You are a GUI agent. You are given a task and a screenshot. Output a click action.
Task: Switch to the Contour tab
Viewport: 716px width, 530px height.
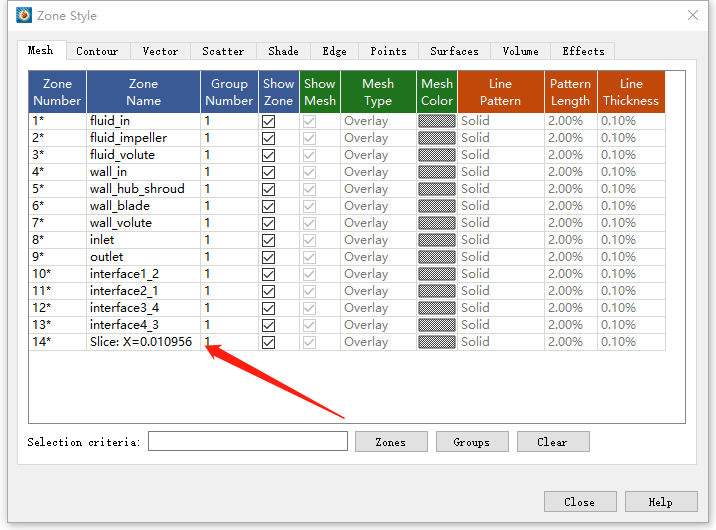97,51
